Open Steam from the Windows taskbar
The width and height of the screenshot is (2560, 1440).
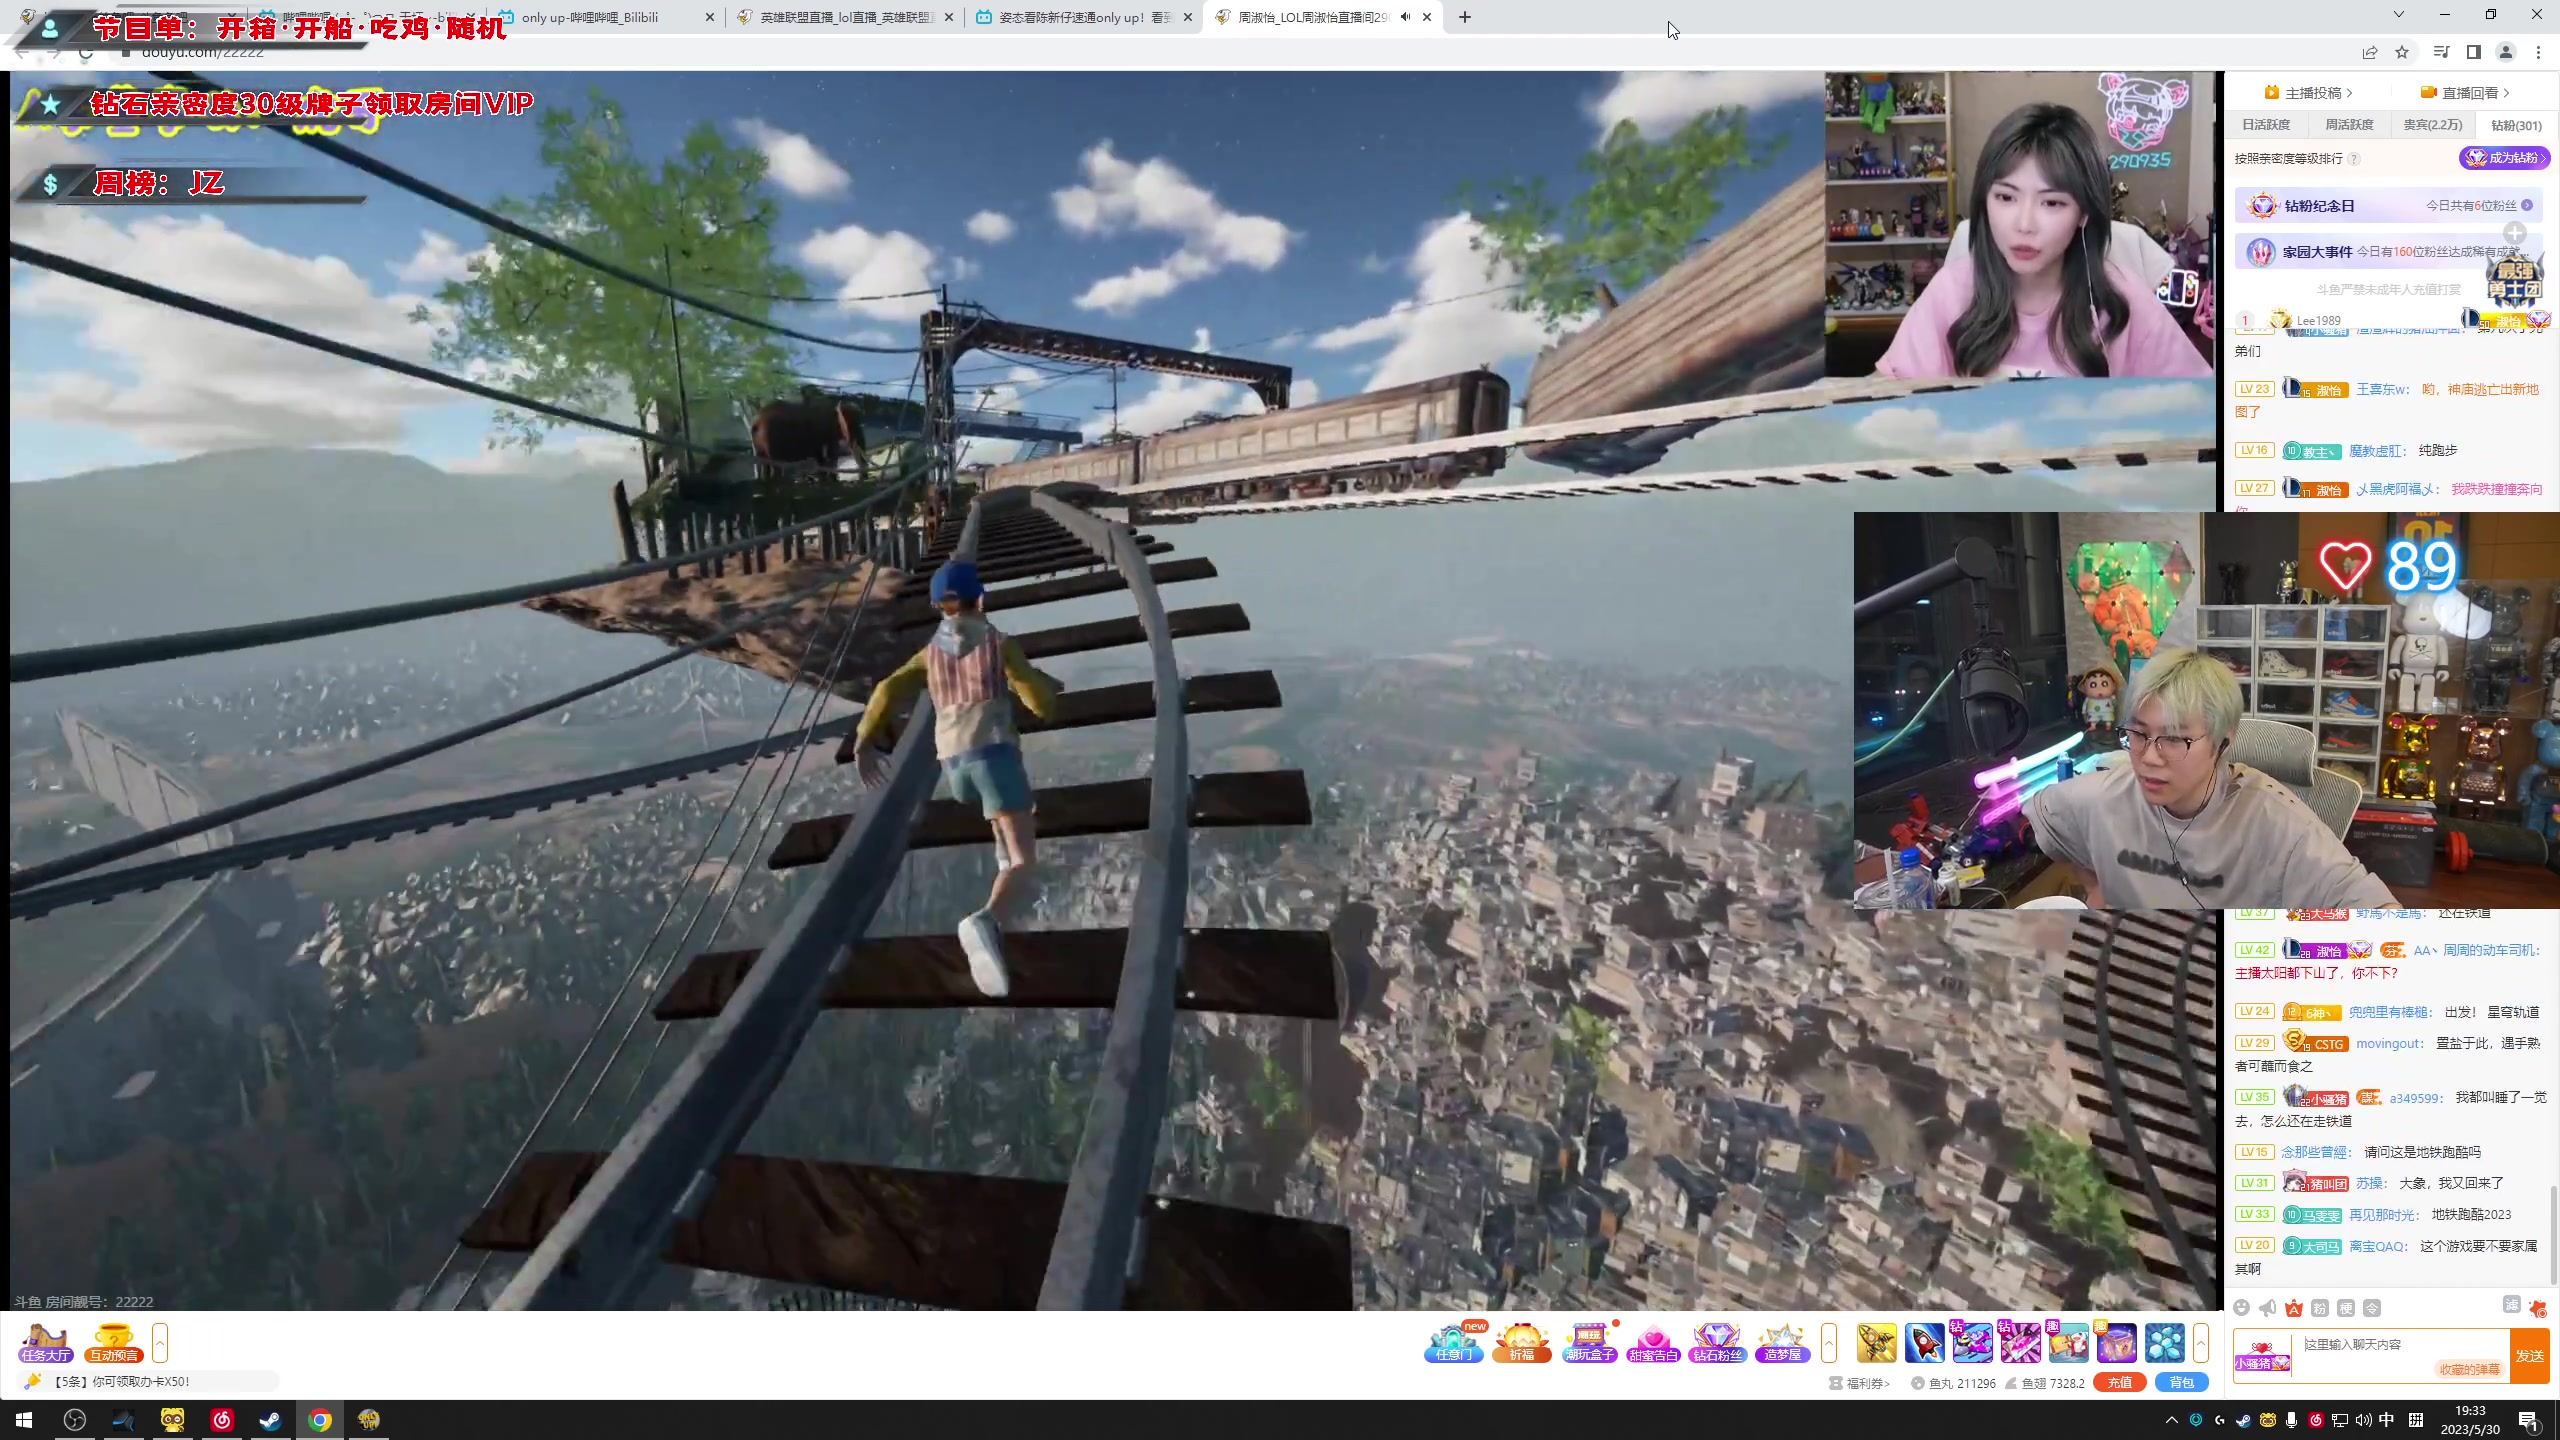(x=270, y=1420)
